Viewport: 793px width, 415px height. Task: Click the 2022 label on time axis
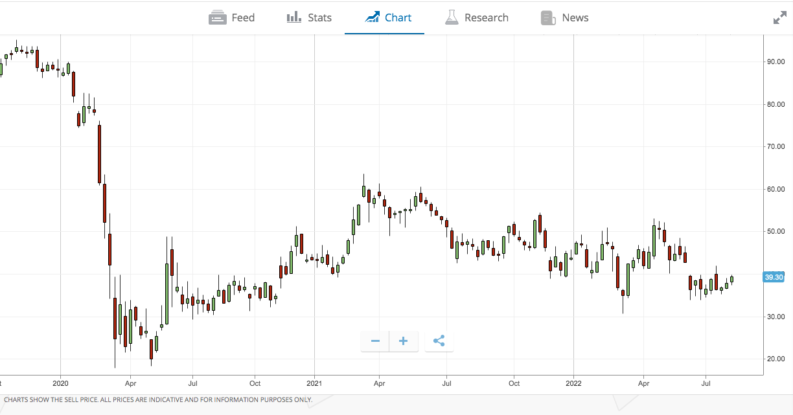coord(573,382)
